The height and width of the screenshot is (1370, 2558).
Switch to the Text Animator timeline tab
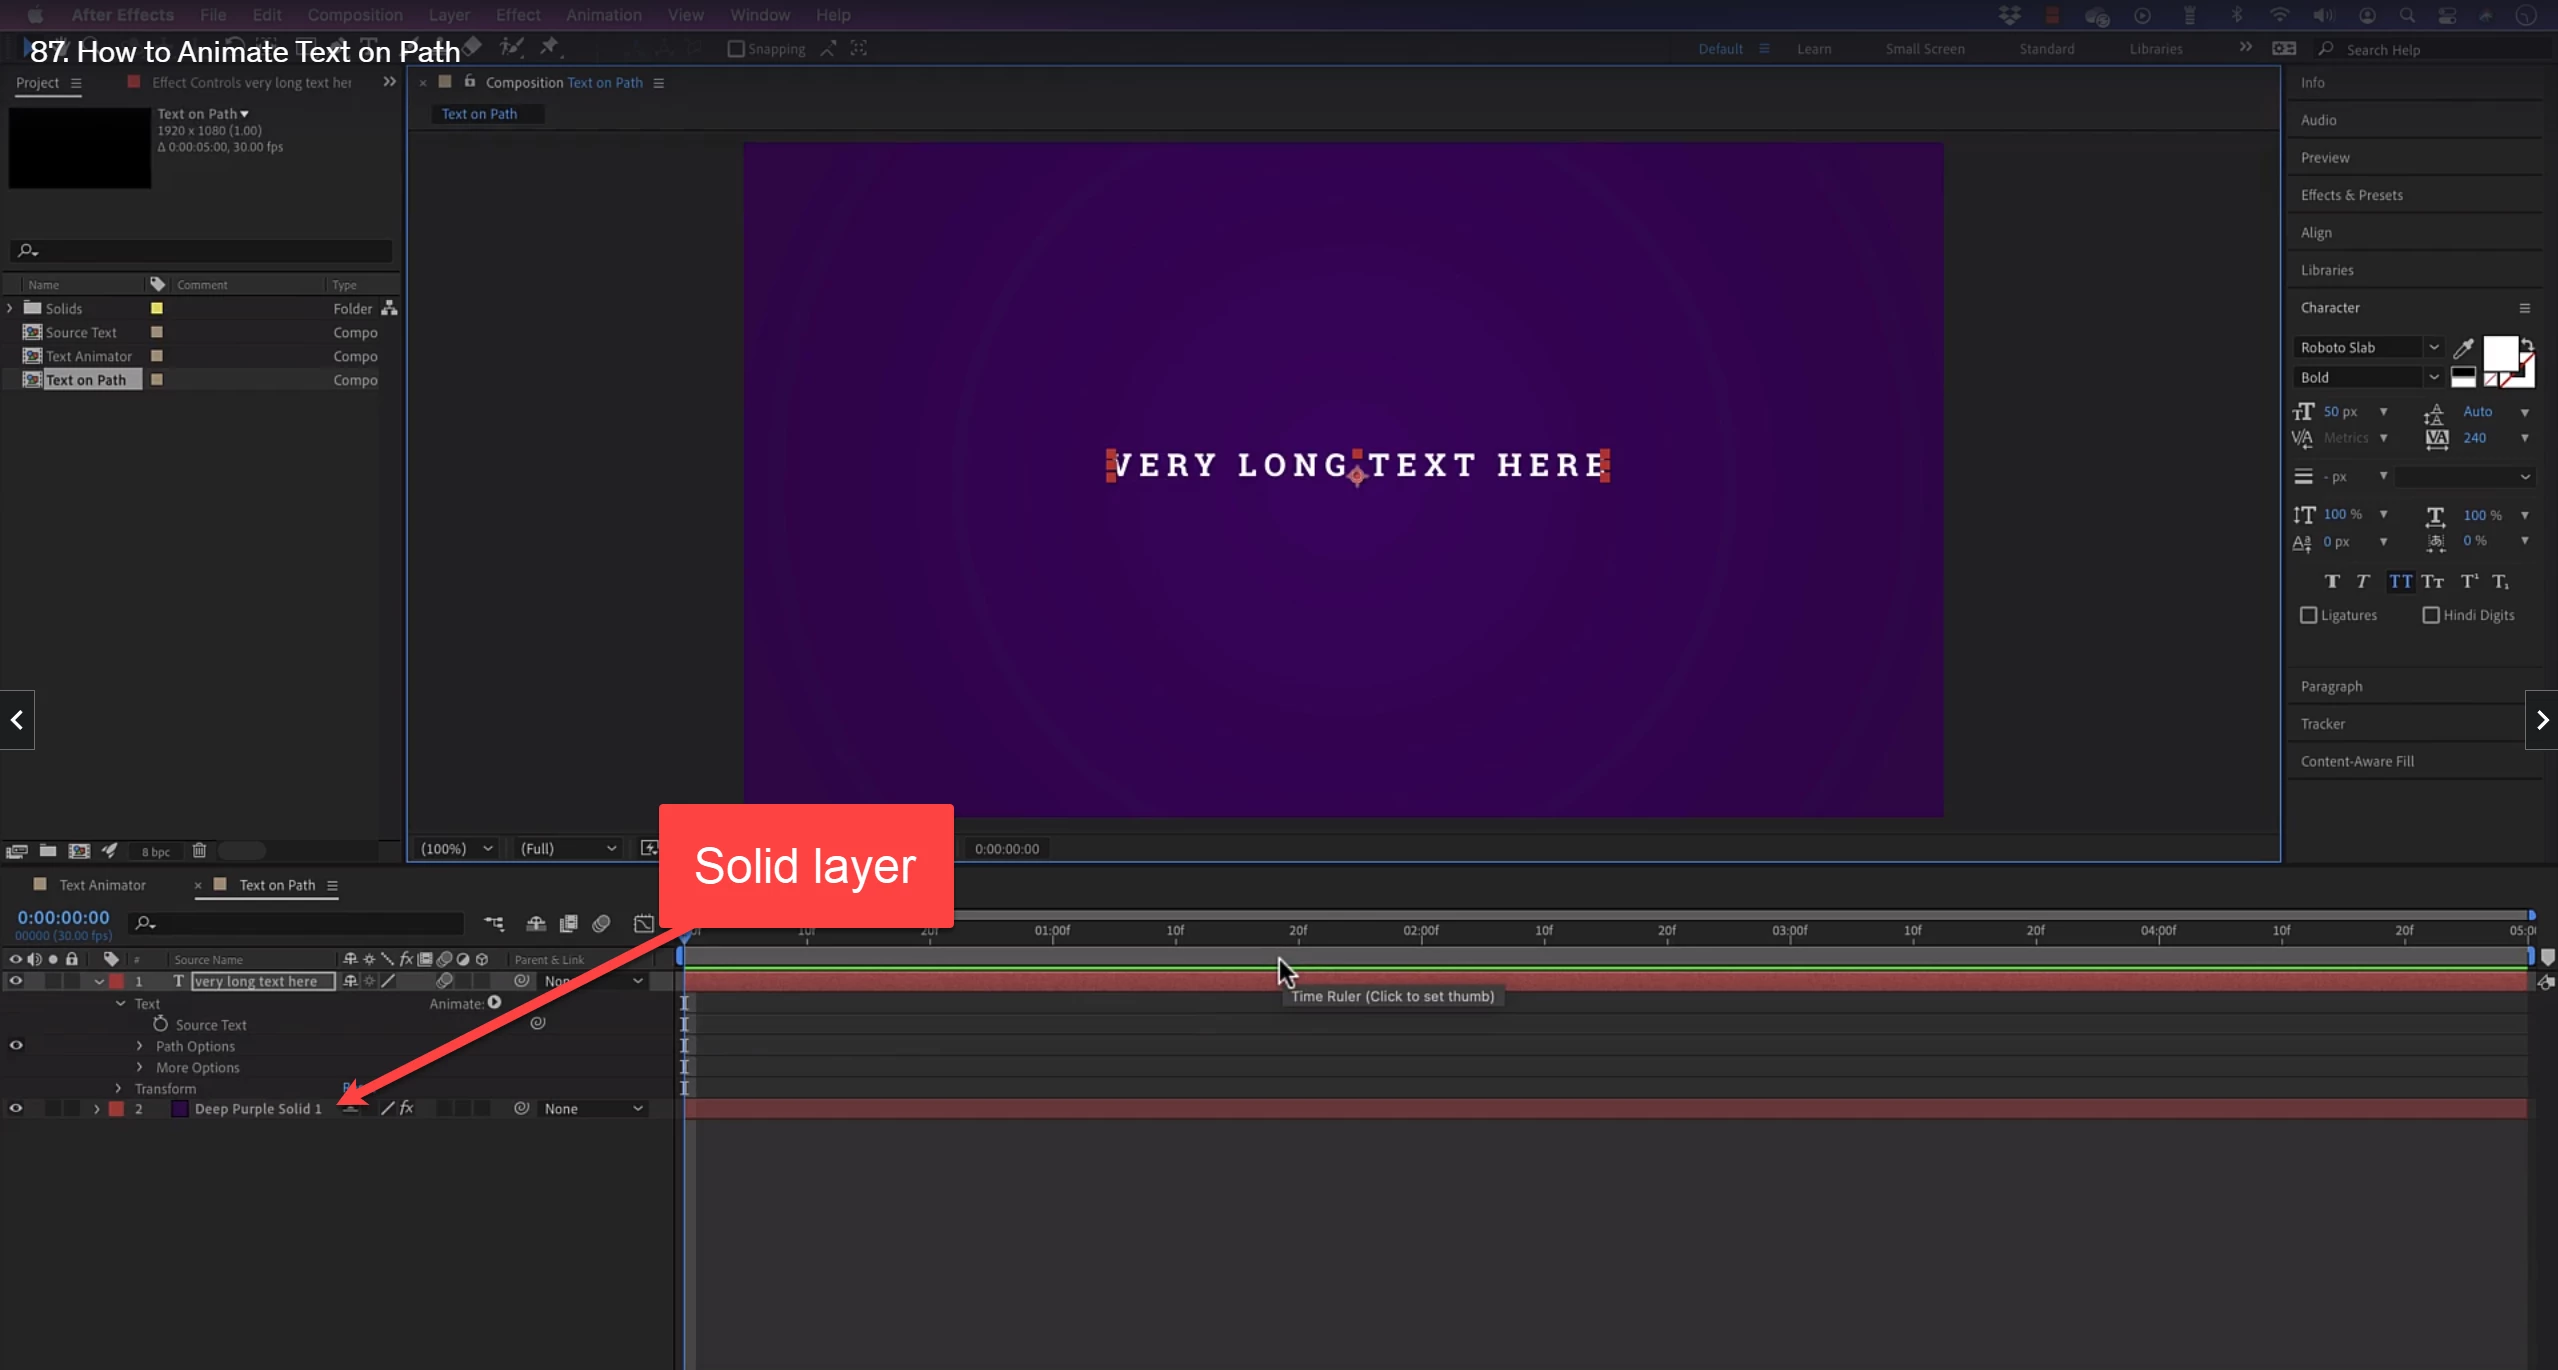tap(102, 885)
